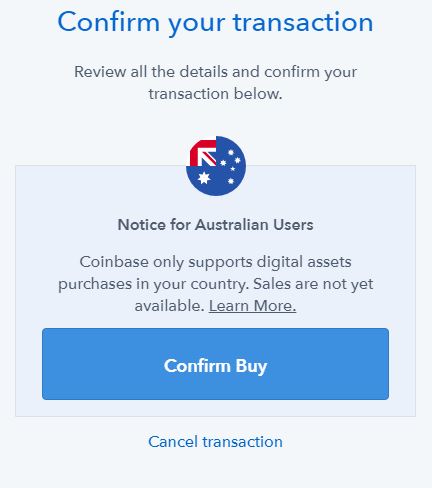Click the 'Confirm your transaction' heading
Viewport: 432px width, 488px height.
point(215,23)
